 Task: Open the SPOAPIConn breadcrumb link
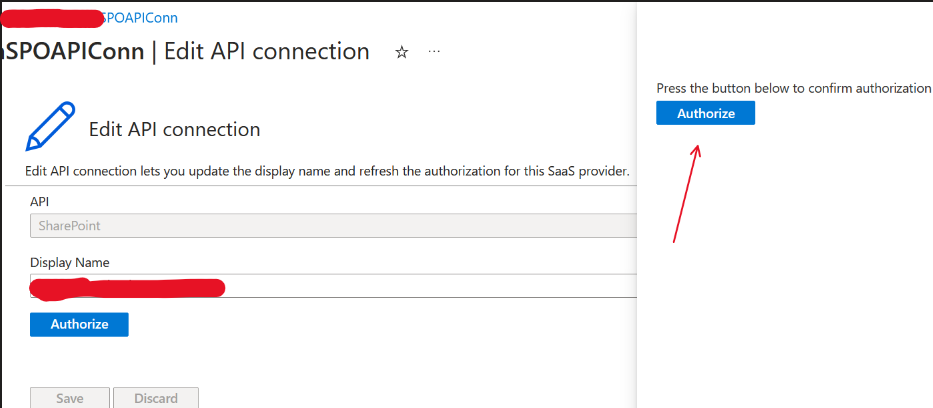coord(140,18)
